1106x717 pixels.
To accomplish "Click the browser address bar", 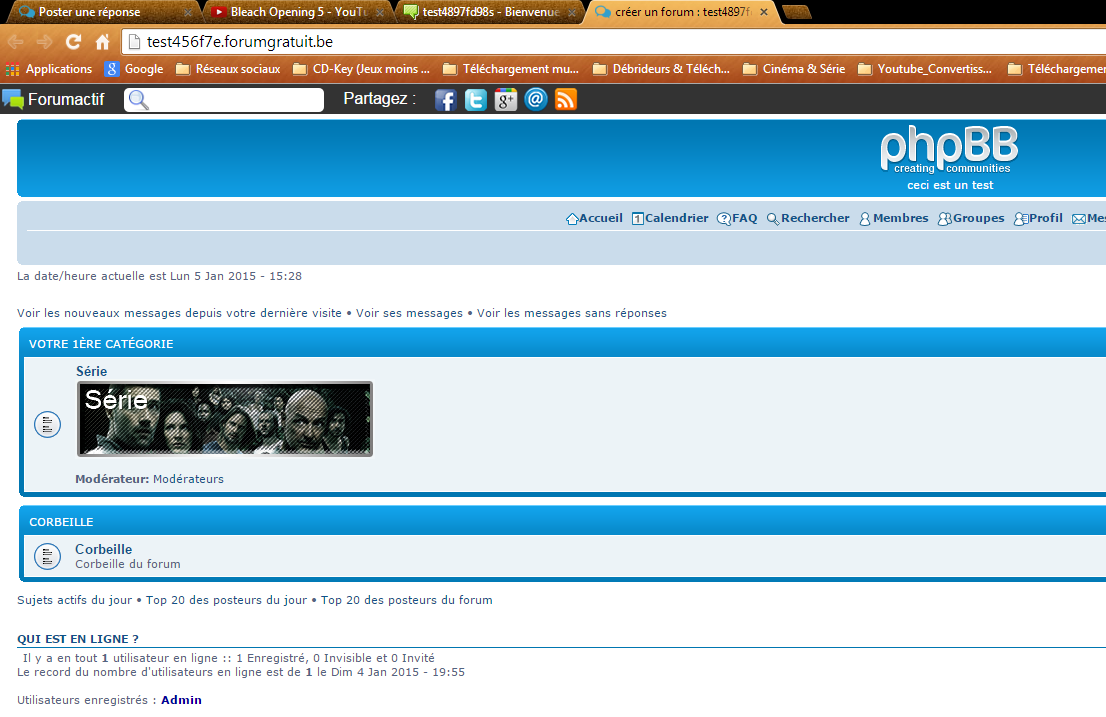I will point(614,42).
